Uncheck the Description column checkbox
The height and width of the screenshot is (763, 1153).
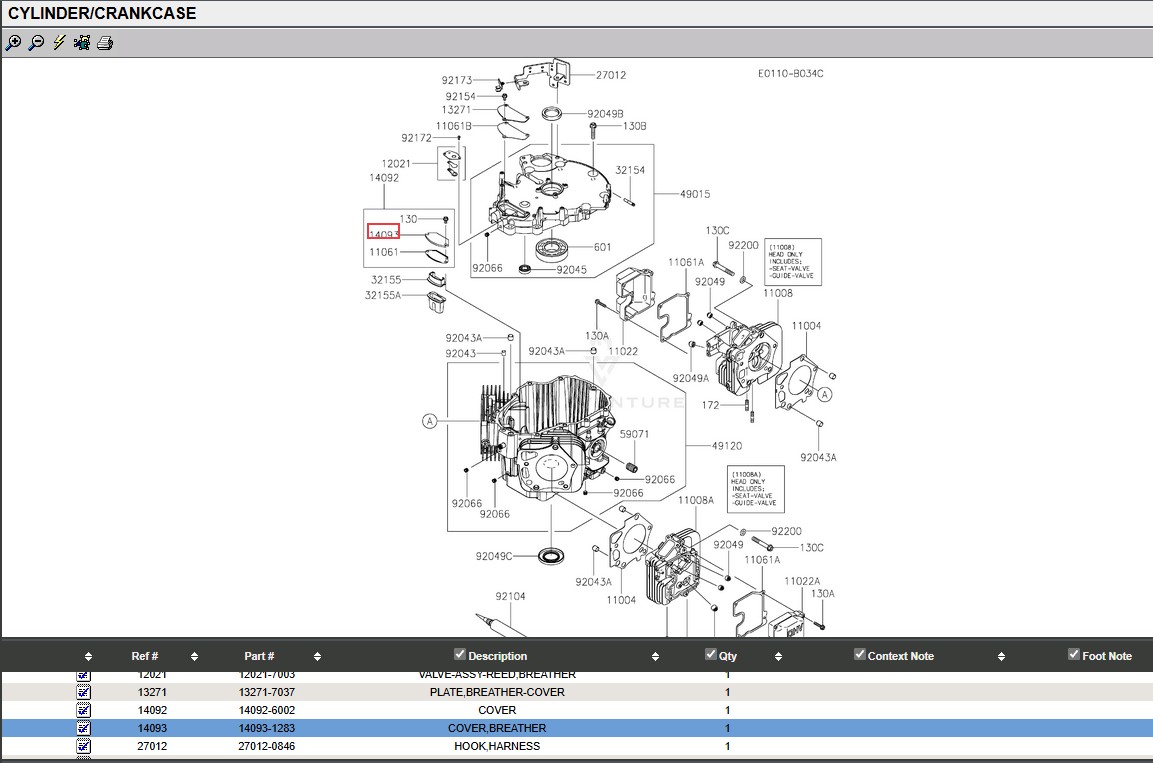[460, 654]
